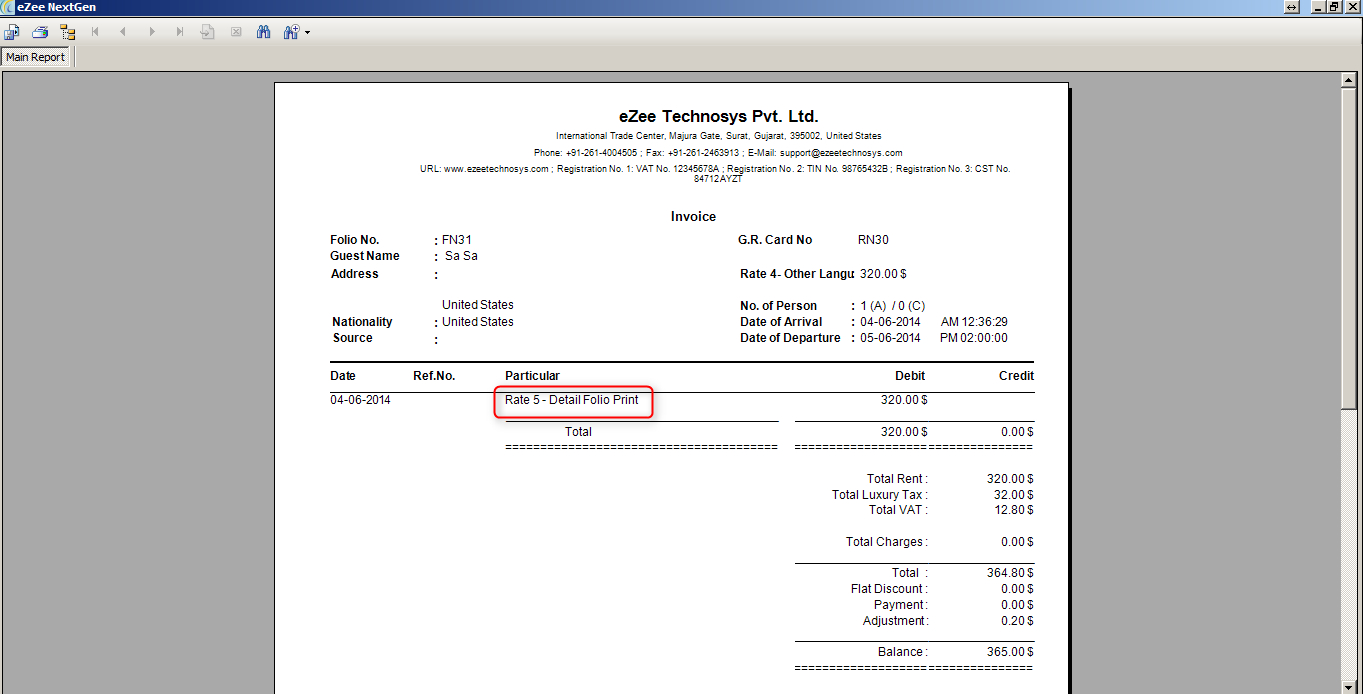1363x694 pixels.
Task: Click the Flat Discount label
Action: pyautogui.click(x=889, y=589)
